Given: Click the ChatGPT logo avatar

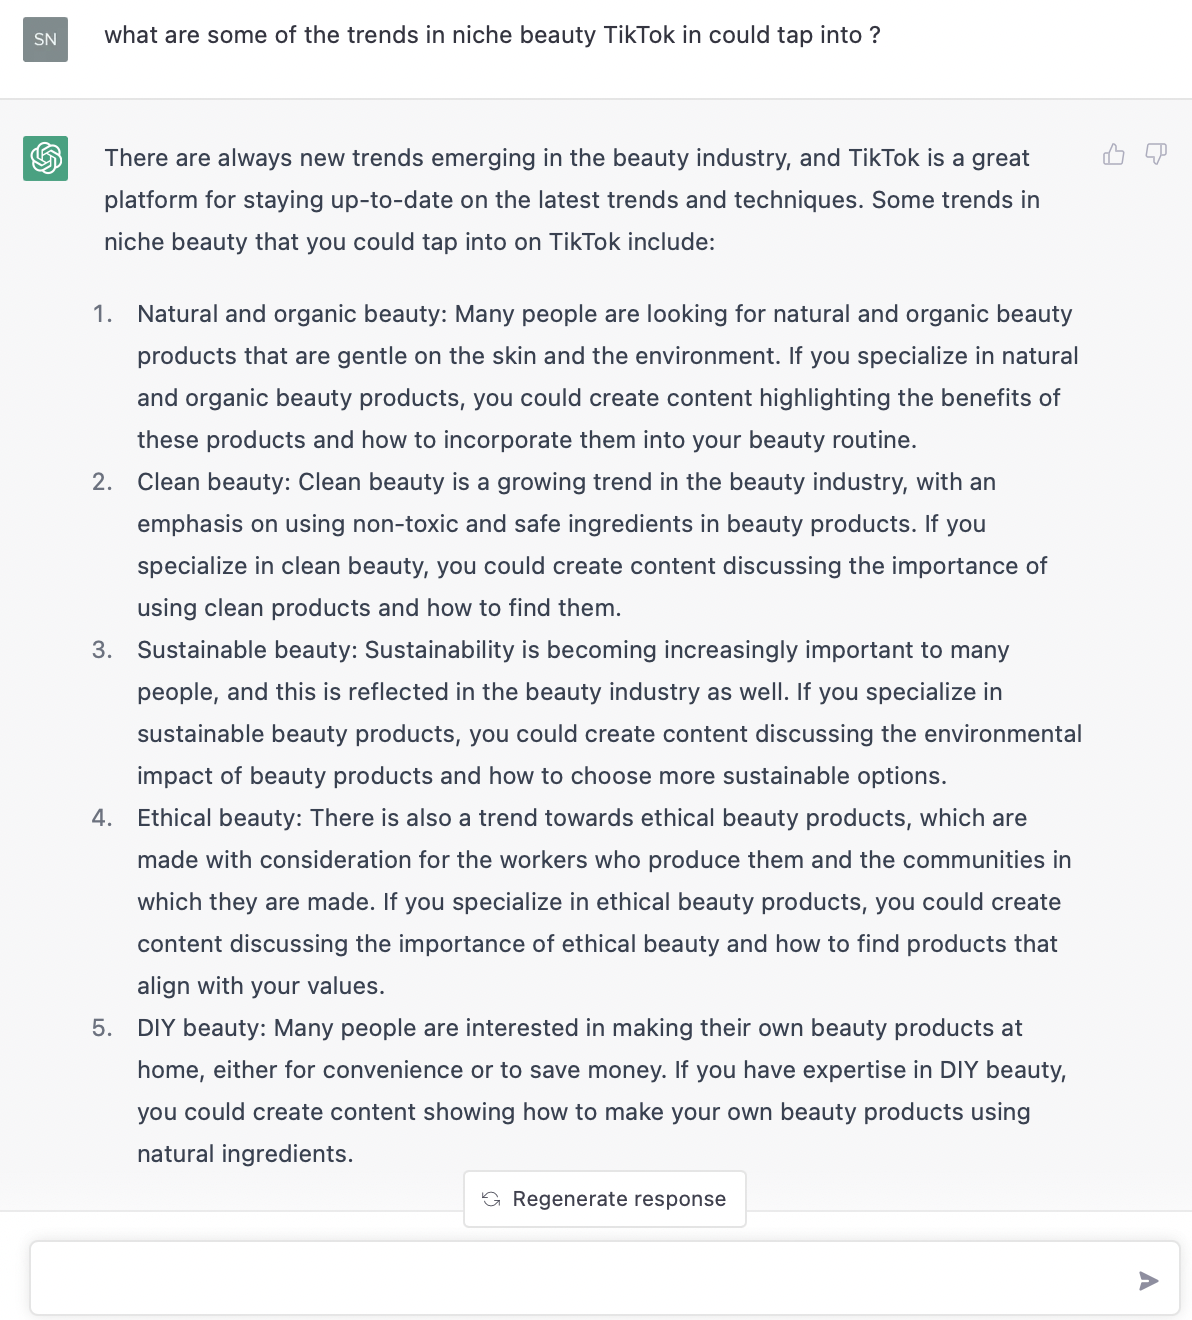Looking at the screenshot, I should click(46, 158).
